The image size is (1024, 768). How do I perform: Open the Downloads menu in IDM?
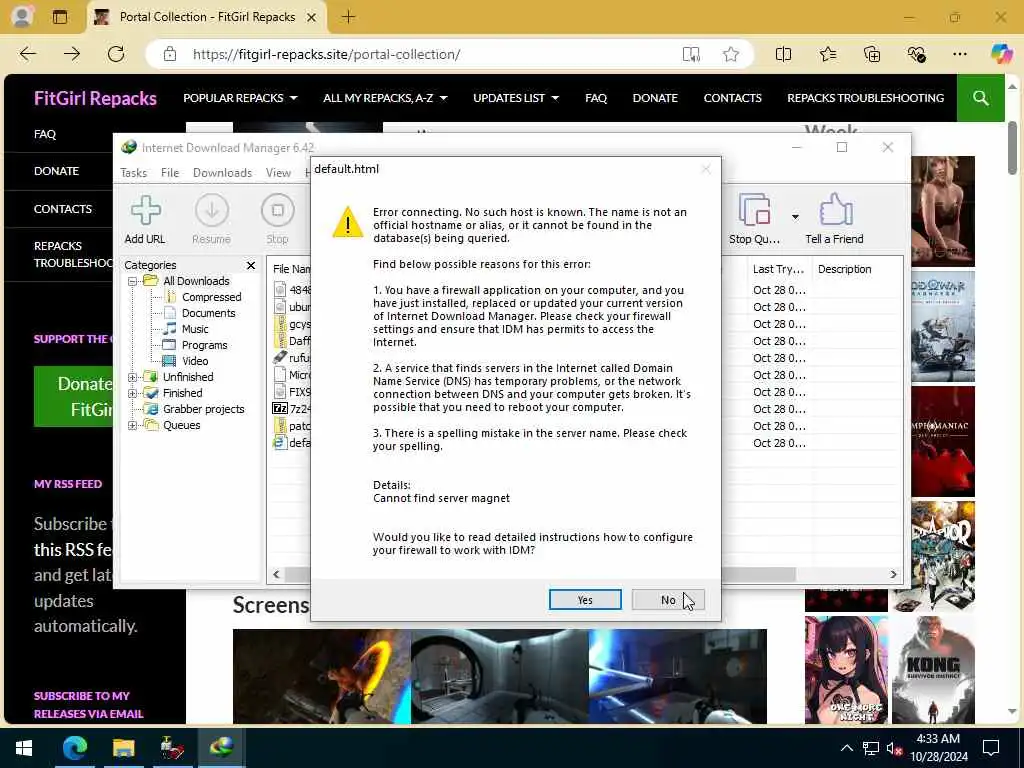(x=222, y=172)
